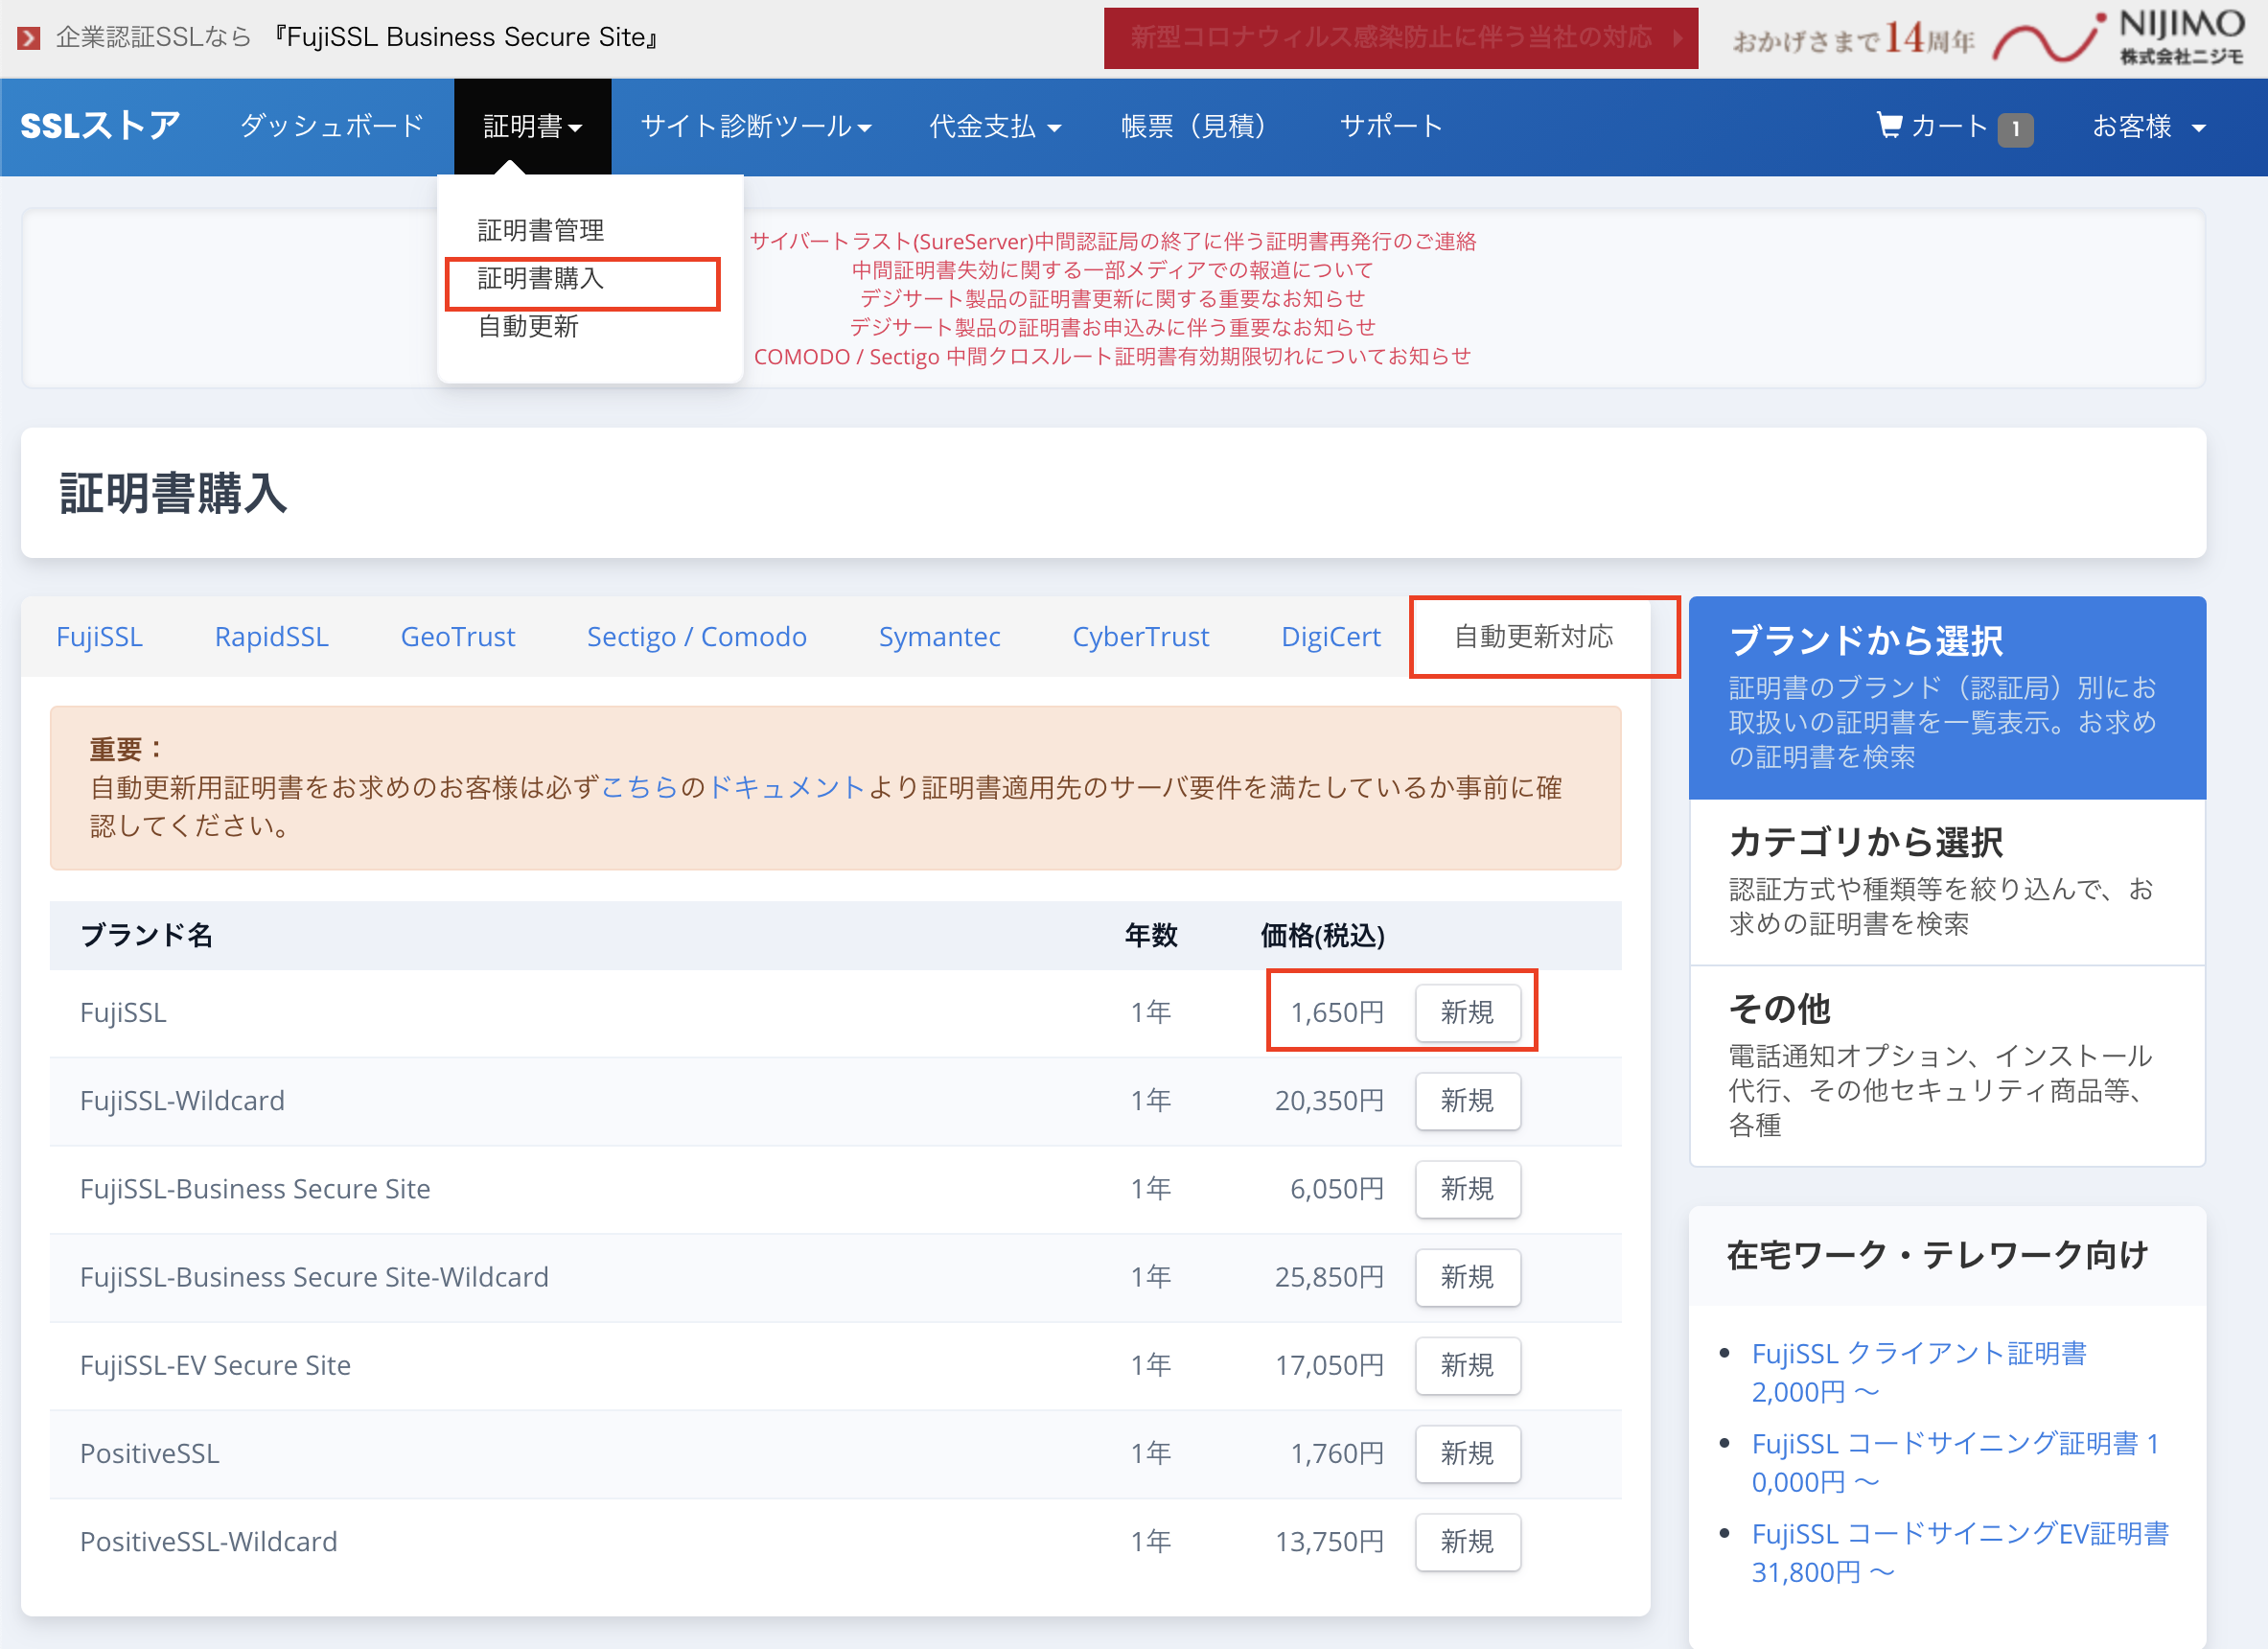Click 新規 for FujiSSL-Business Secure Site-Wildcard
2268x1649 pixels.
1468,1277
